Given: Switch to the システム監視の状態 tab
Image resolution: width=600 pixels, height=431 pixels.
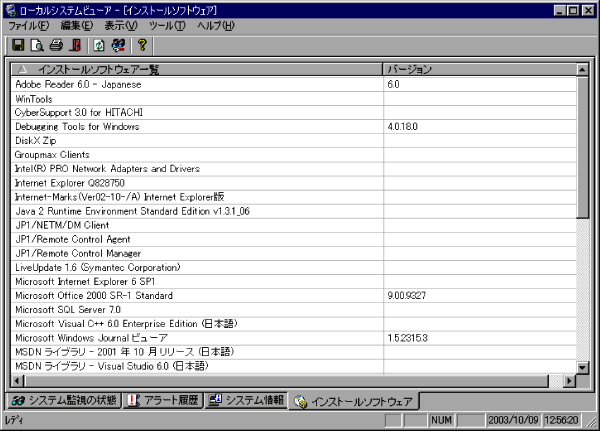Looking at the screenshot, I should click(64, 400).
